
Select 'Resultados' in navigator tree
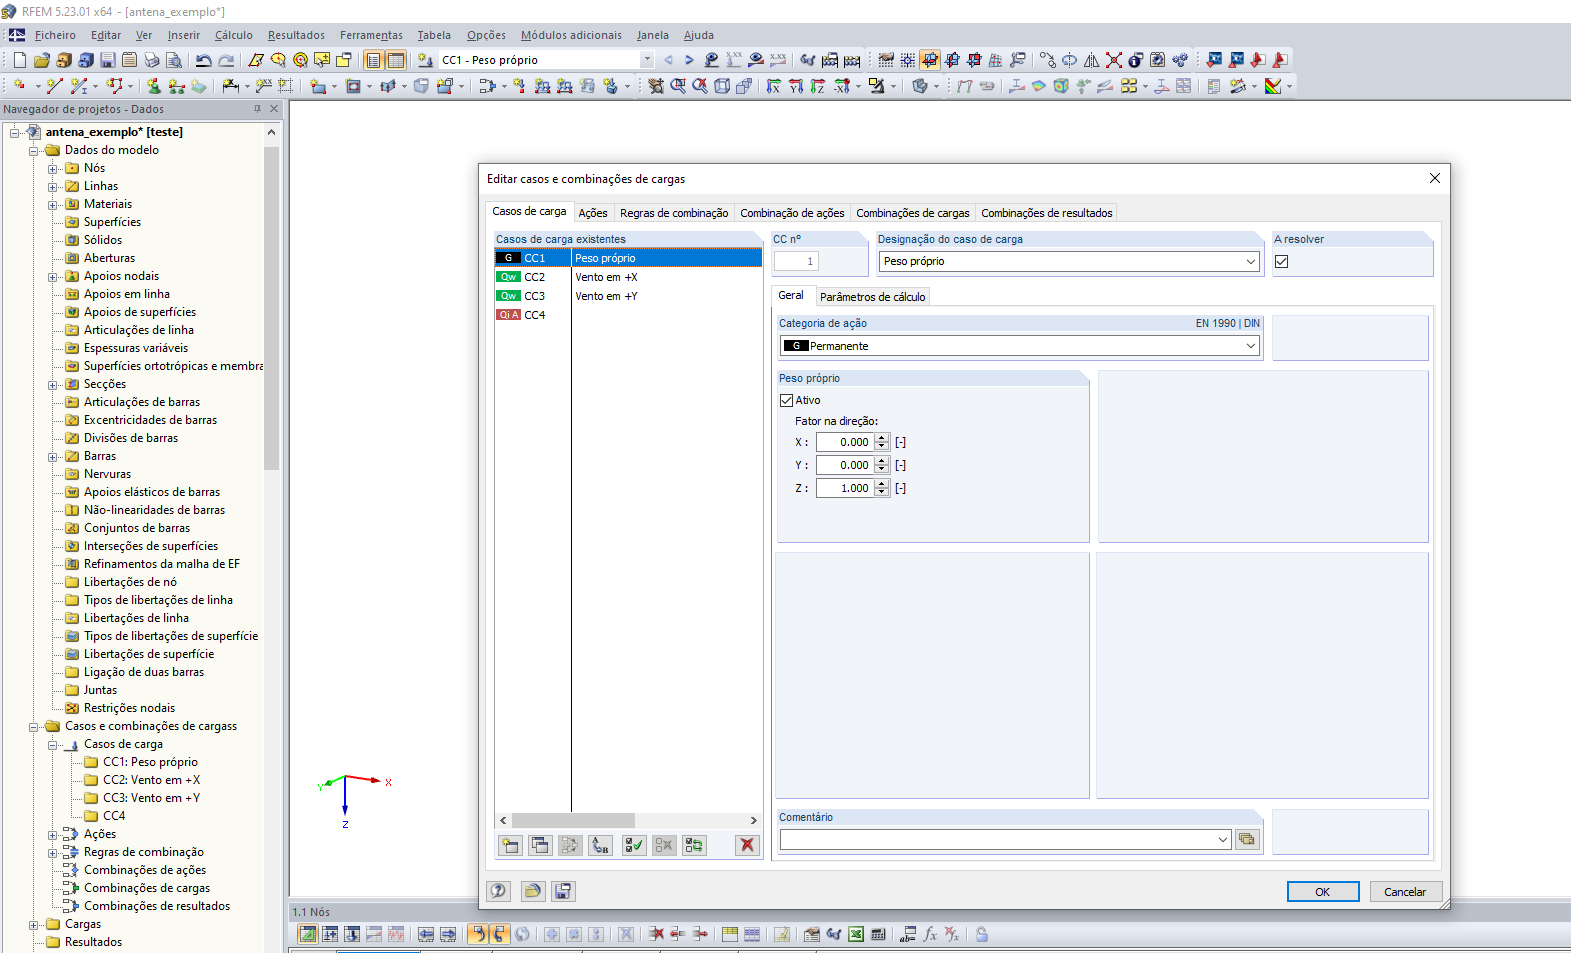pyautogui.click(x=93, y=942)
